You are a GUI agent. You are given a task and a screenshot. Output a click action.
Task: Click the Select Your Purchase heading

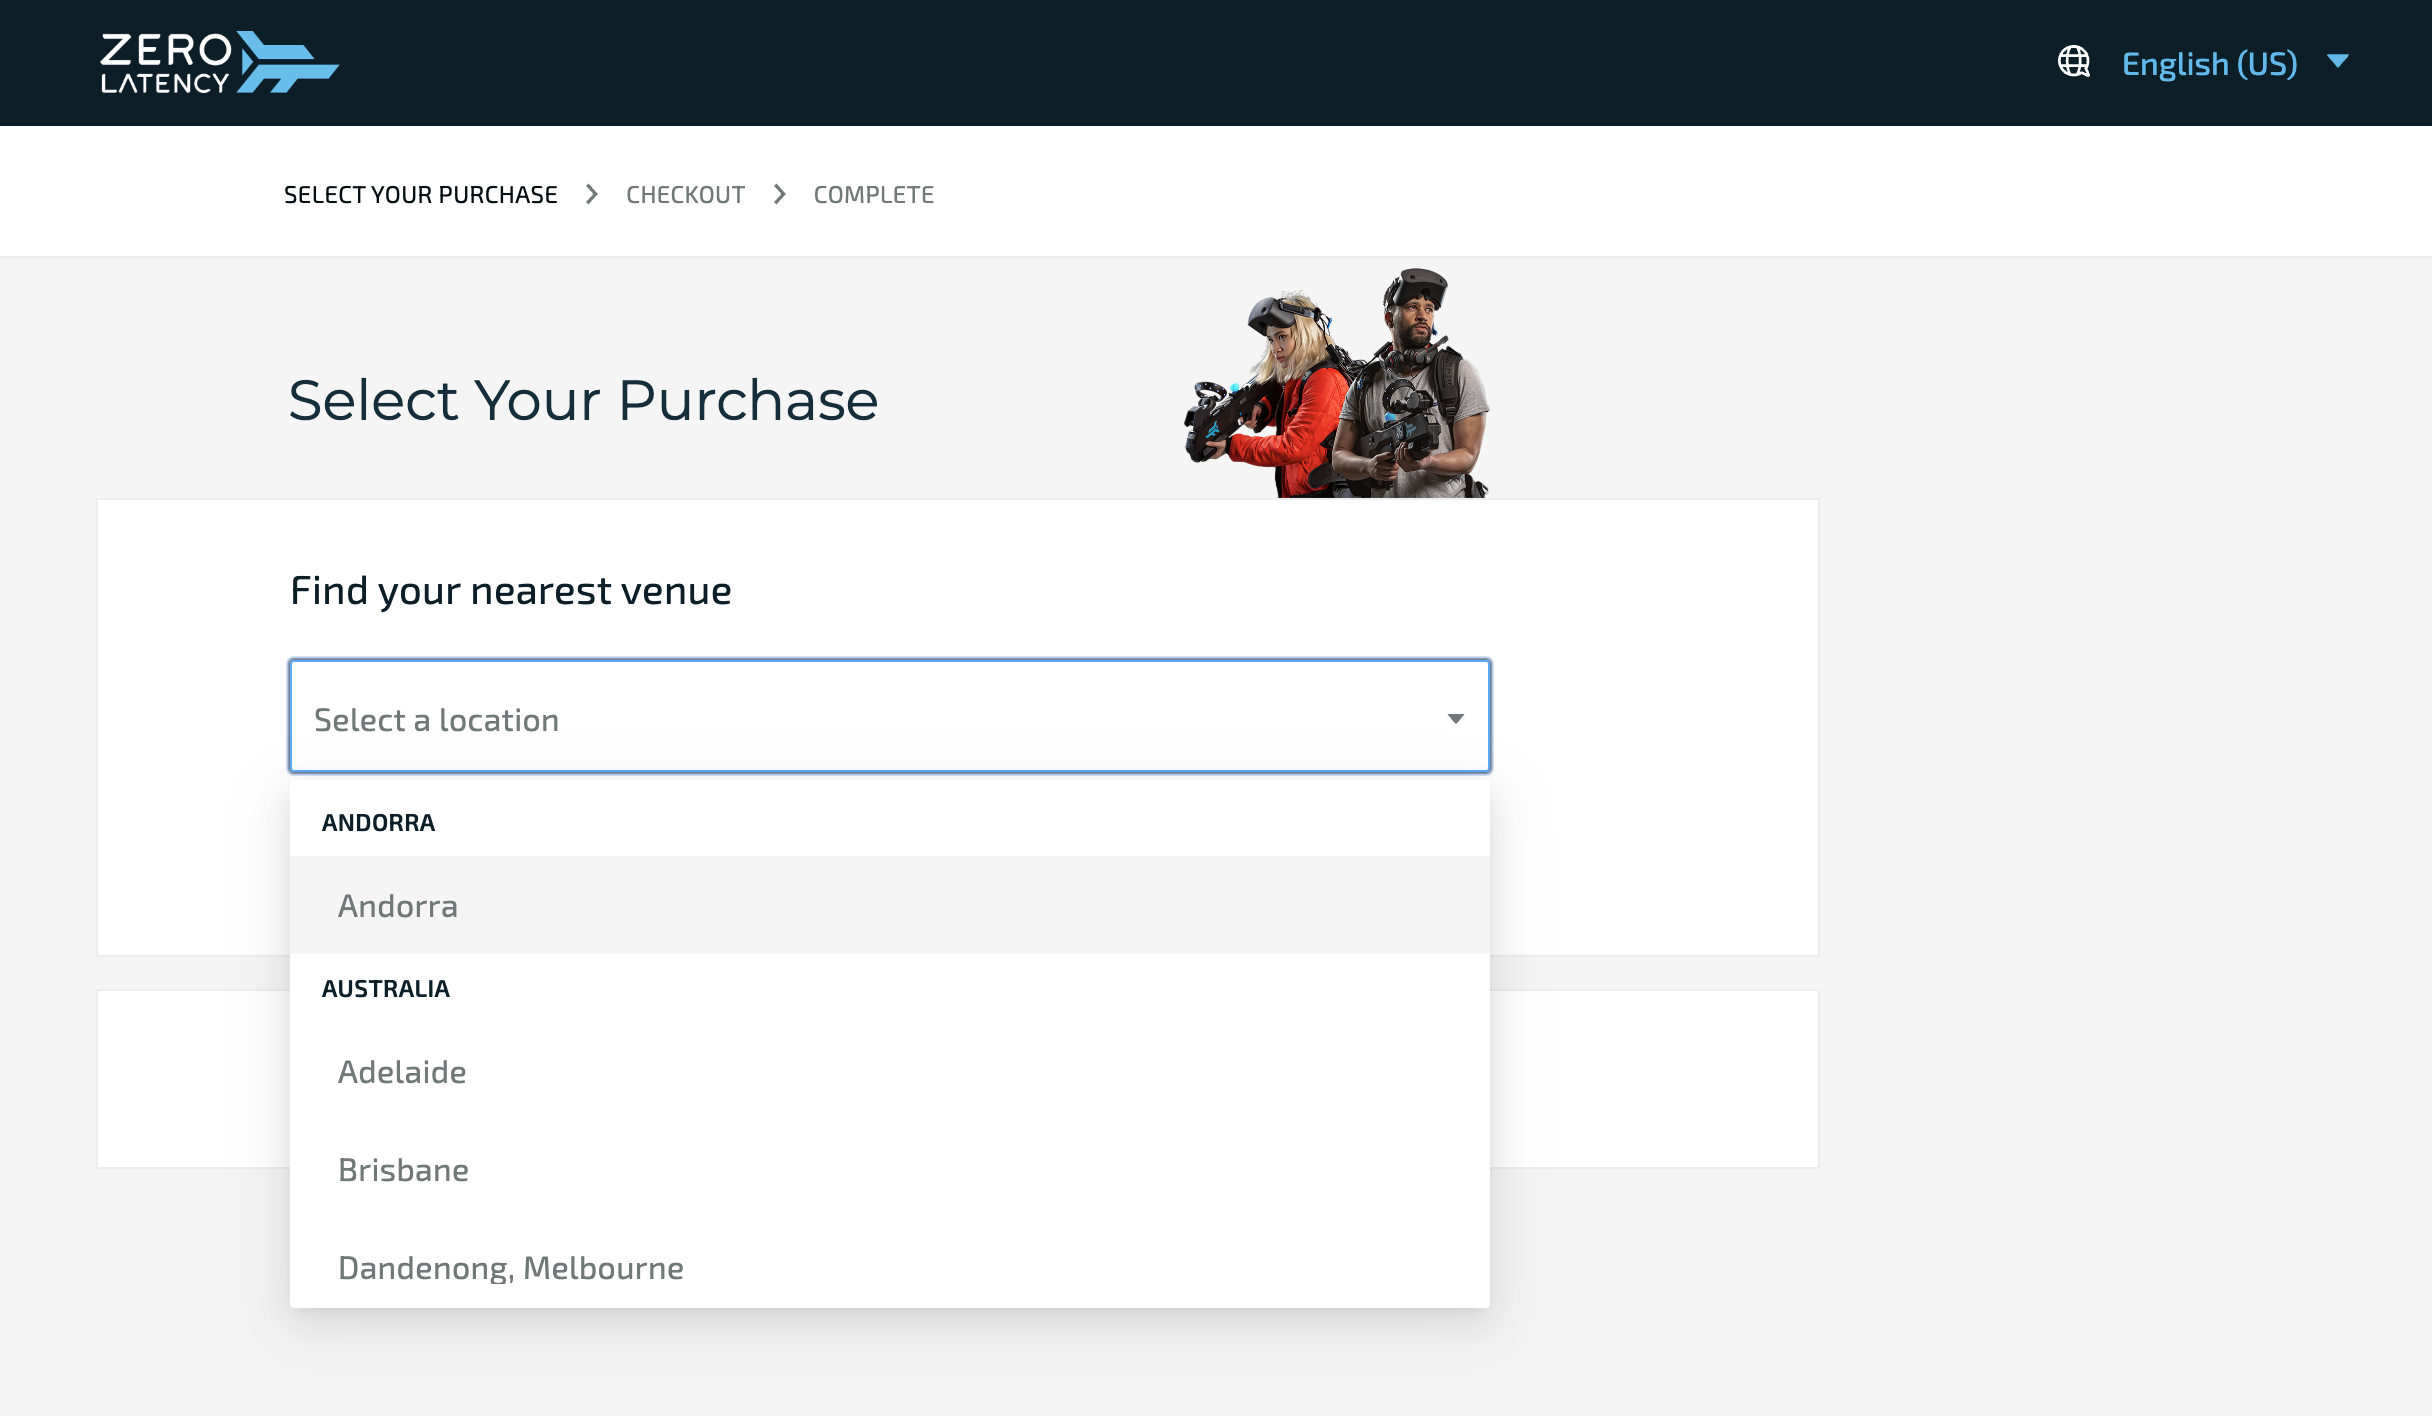(583, 400)
